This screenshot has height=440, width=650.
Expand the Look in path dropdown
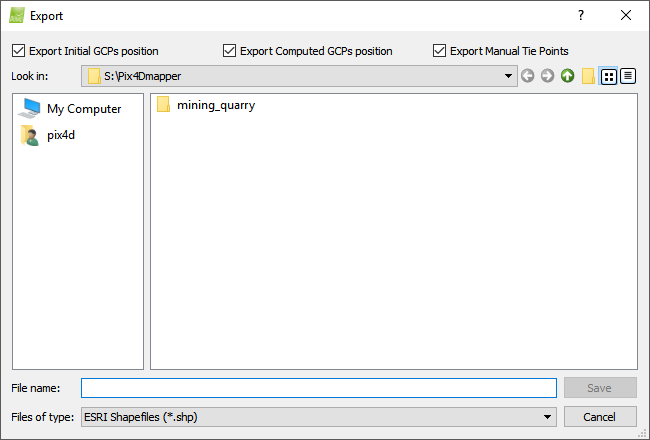pos(508,76)
